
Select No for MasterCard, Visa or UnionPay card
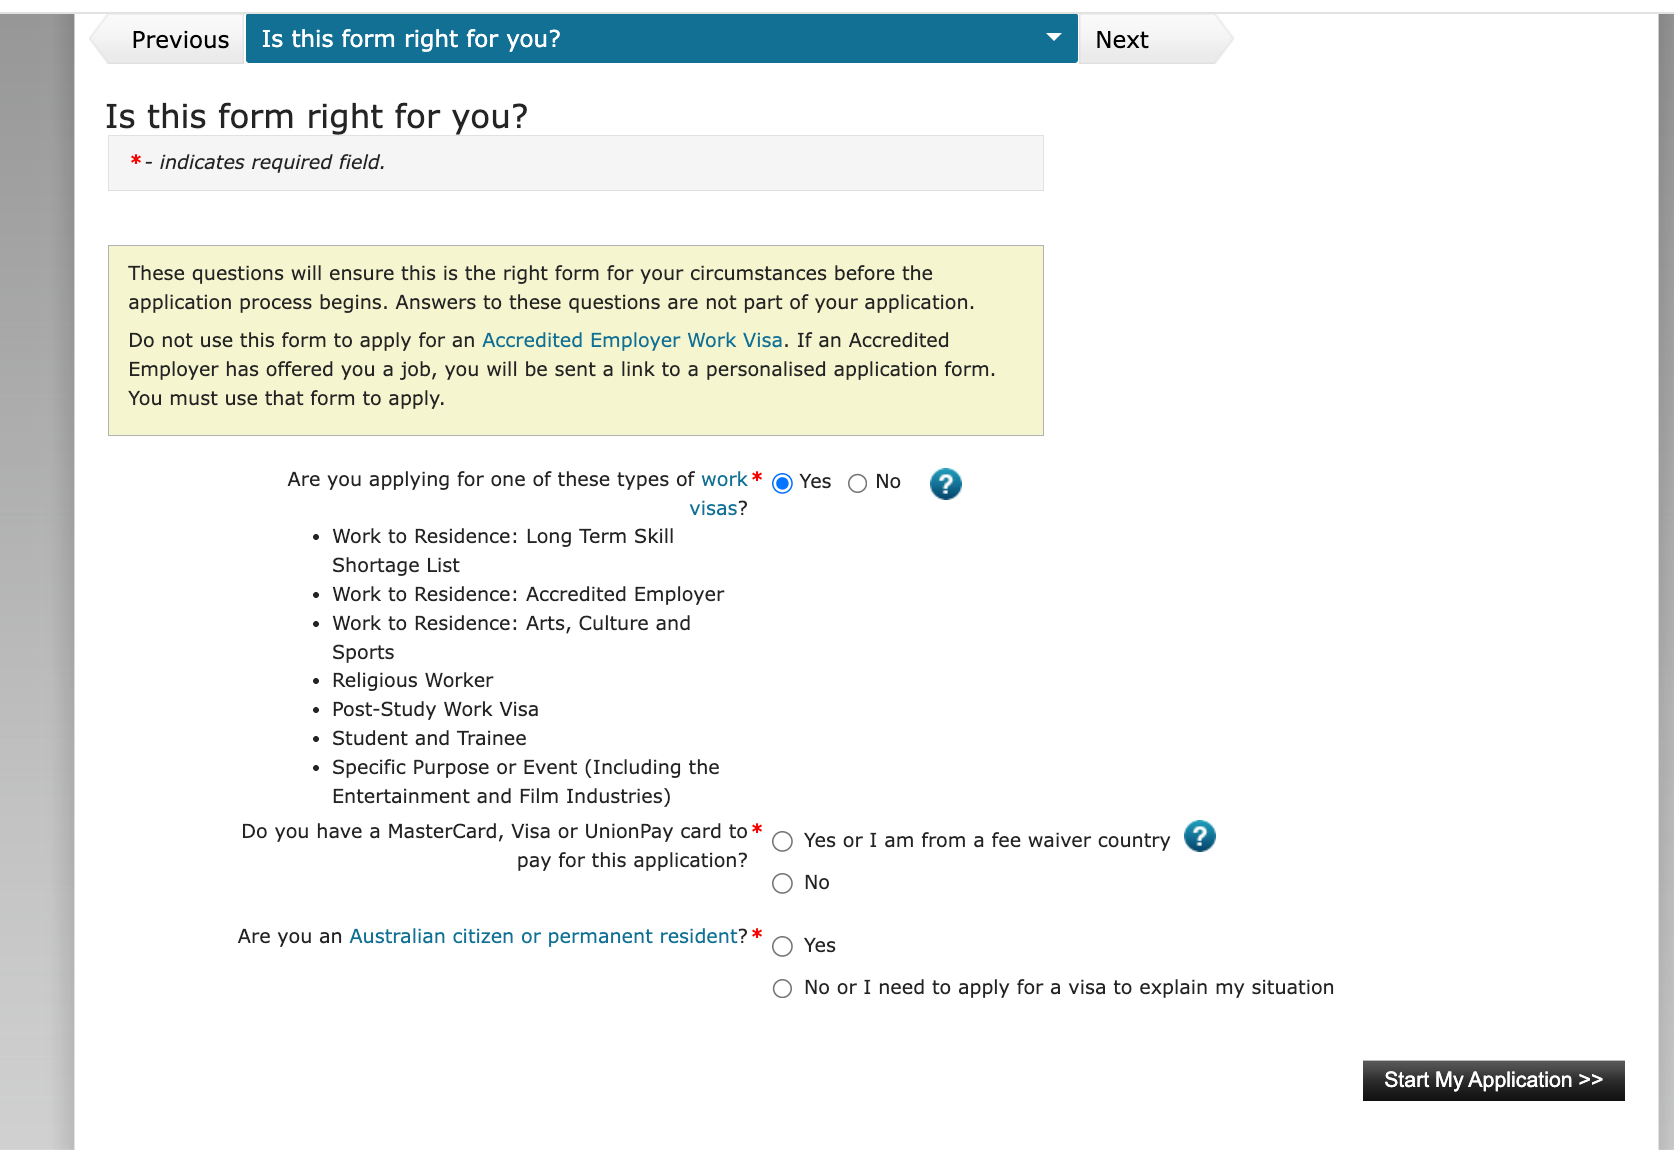[783, 884]
